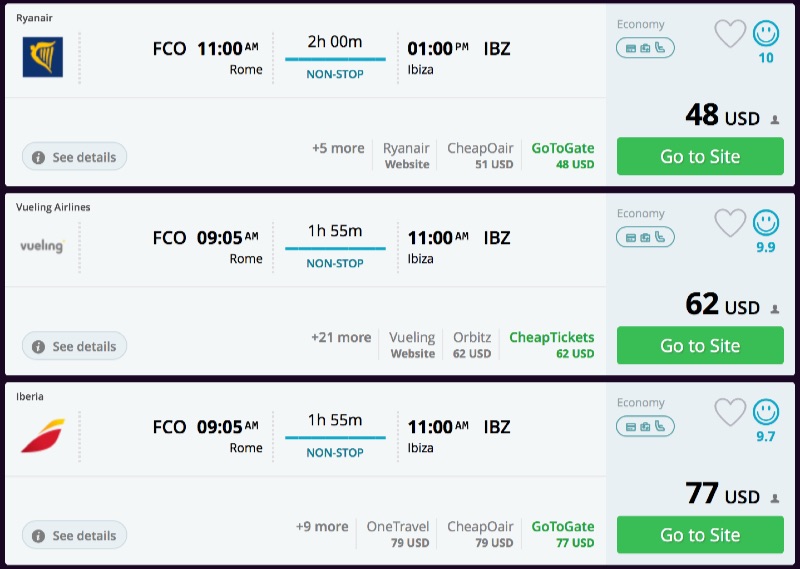
Task: Expand See details for the Iberia flight
Action: pyautogui.click(x=74, y=535)
